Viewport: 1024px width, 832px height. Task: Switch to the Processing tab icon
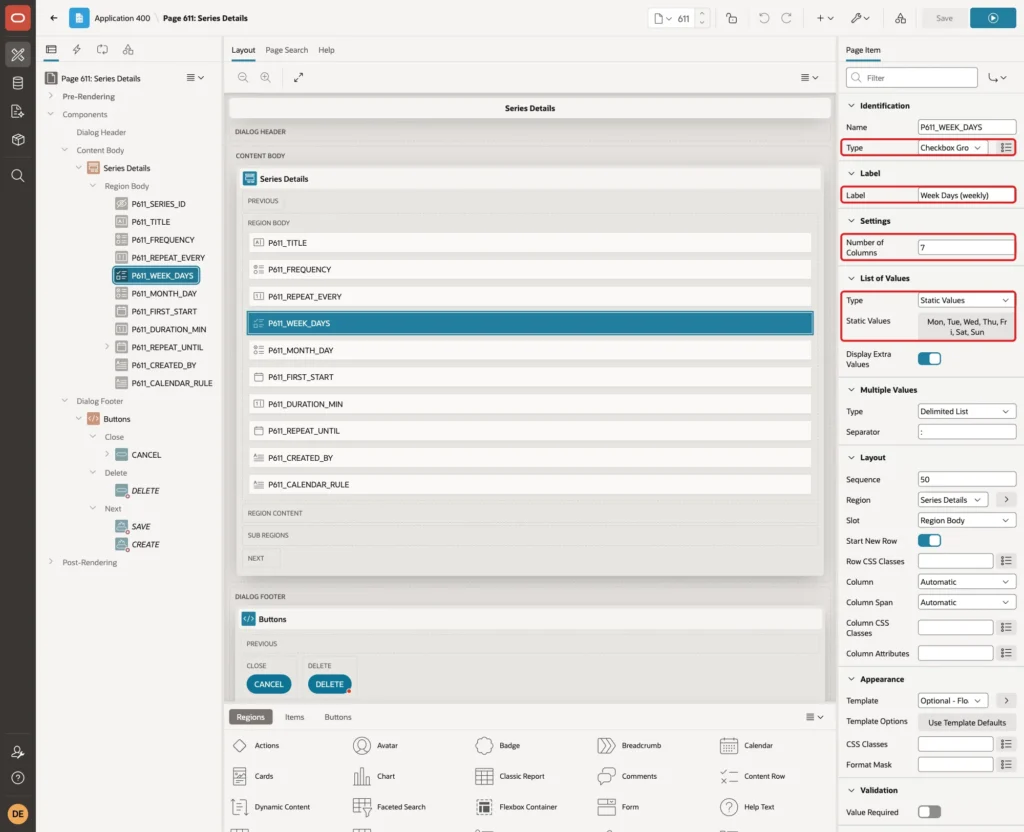tap(102, 50)
